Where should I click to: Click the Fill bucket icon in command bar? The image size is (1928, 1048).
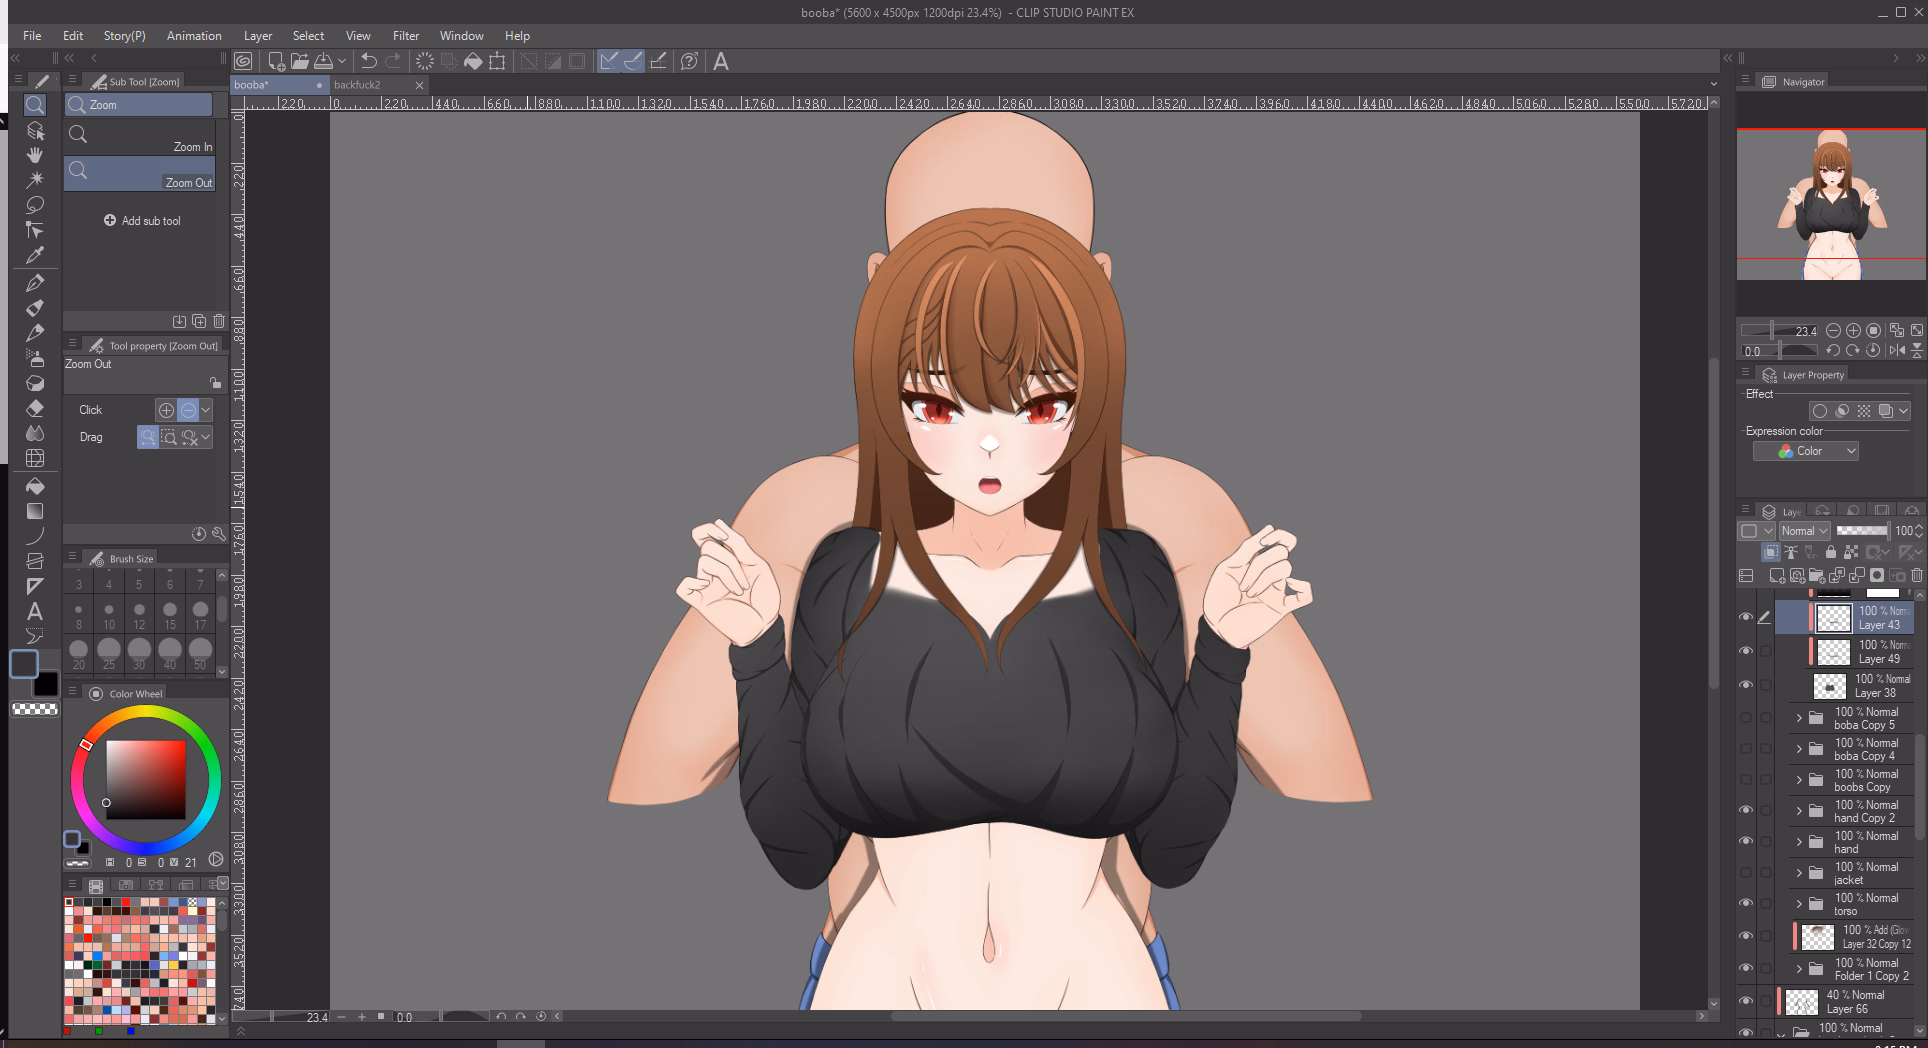[473, 61]
